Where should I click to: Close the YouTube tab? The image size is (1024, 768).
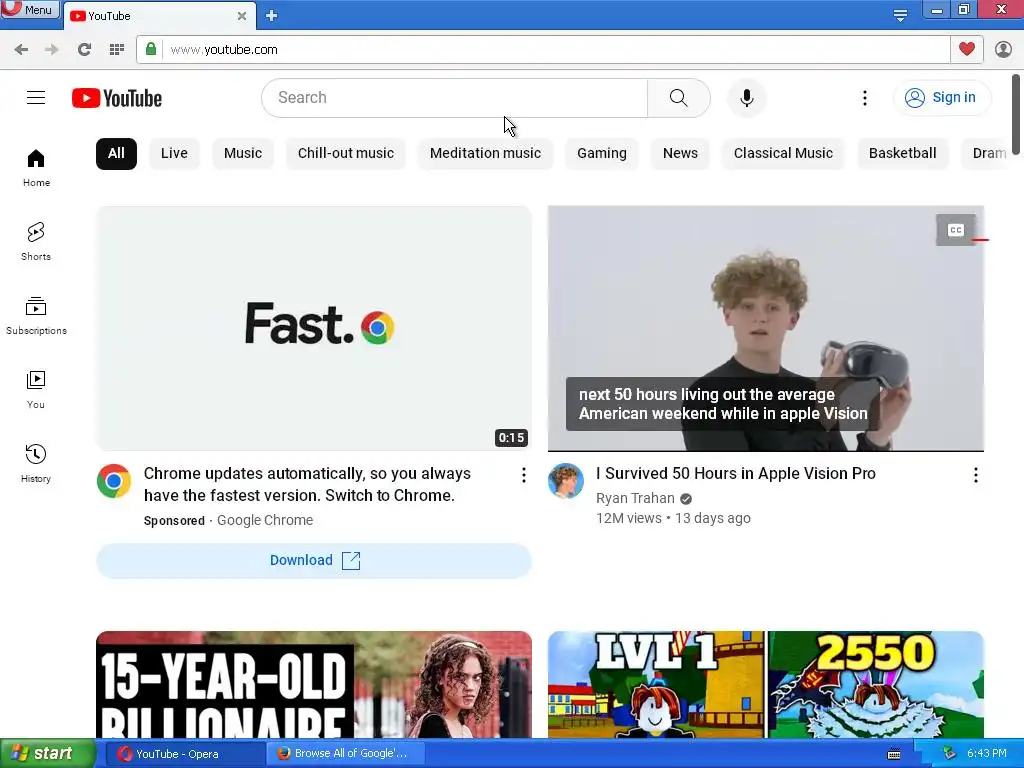pyautogui.click(x=242, y=16)
